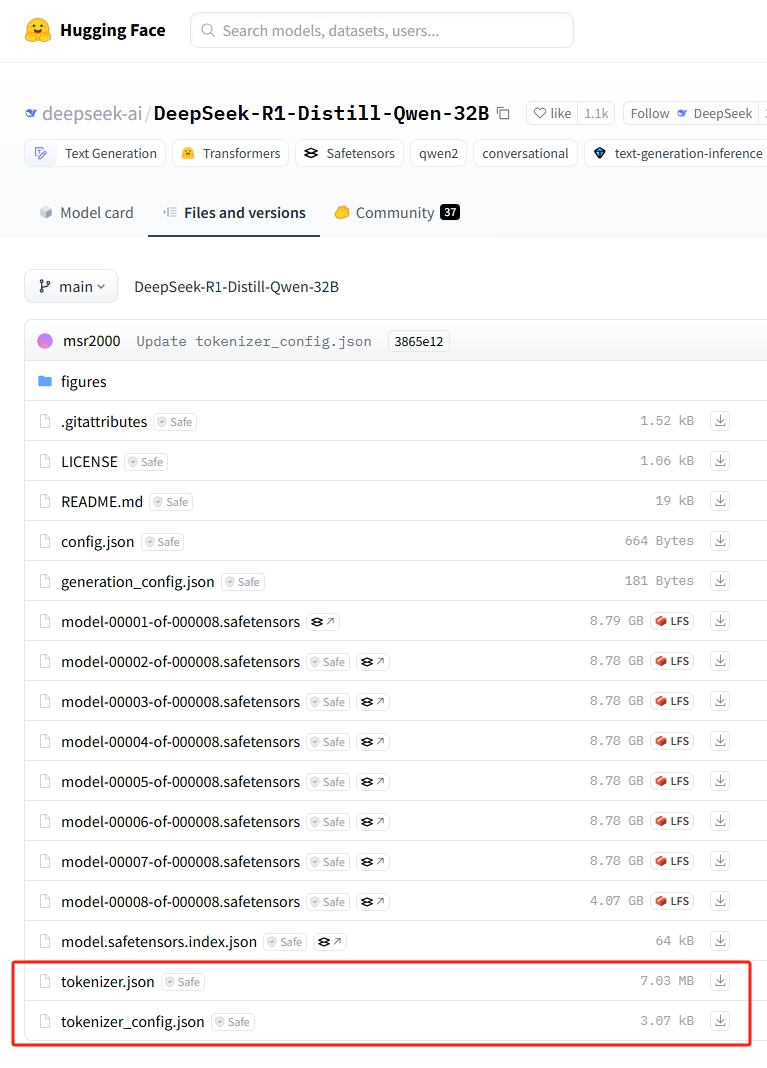Download model-00006-of-000008.safetensors

(x=720, y=821)
